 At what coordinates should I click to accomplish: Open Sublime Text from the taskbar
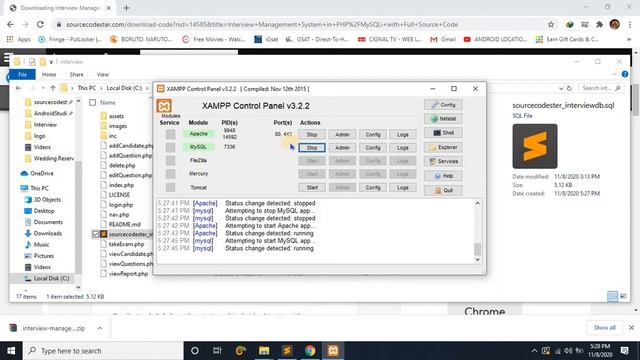(x=287, y=351)
